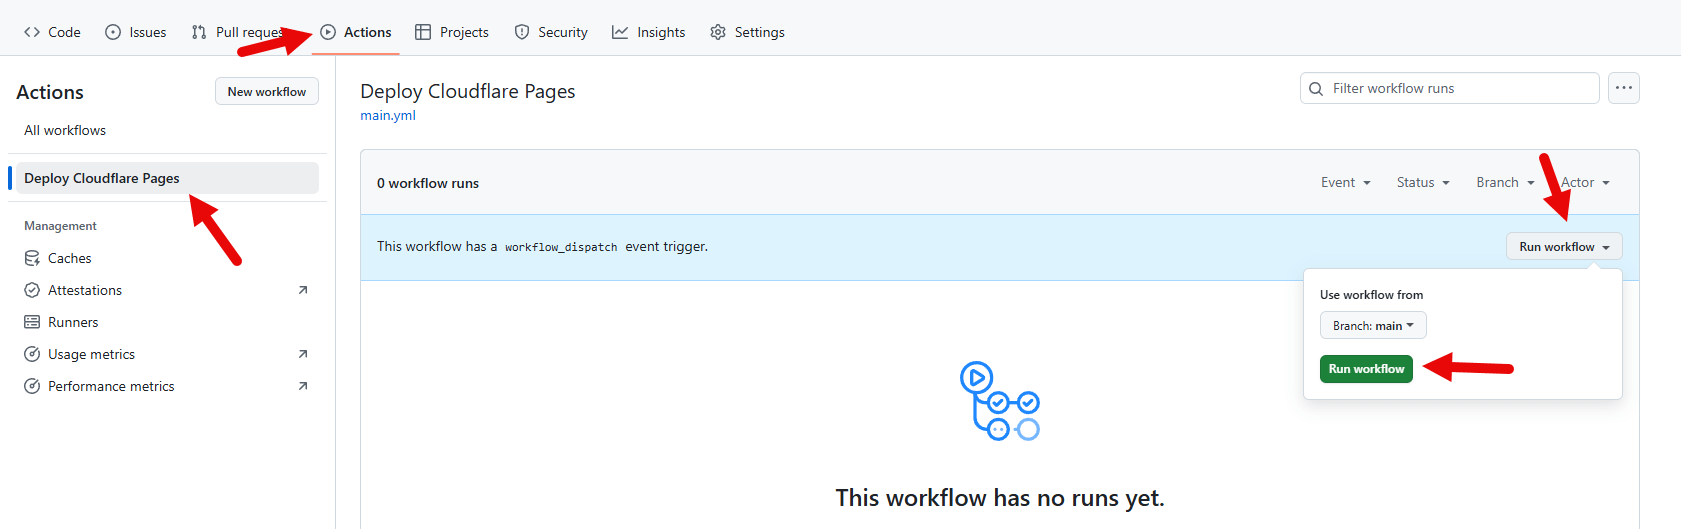Click the external-link arrow beside Performance metrics
Viewport: 1681px width, 529px height.
(x=303, y=386)
